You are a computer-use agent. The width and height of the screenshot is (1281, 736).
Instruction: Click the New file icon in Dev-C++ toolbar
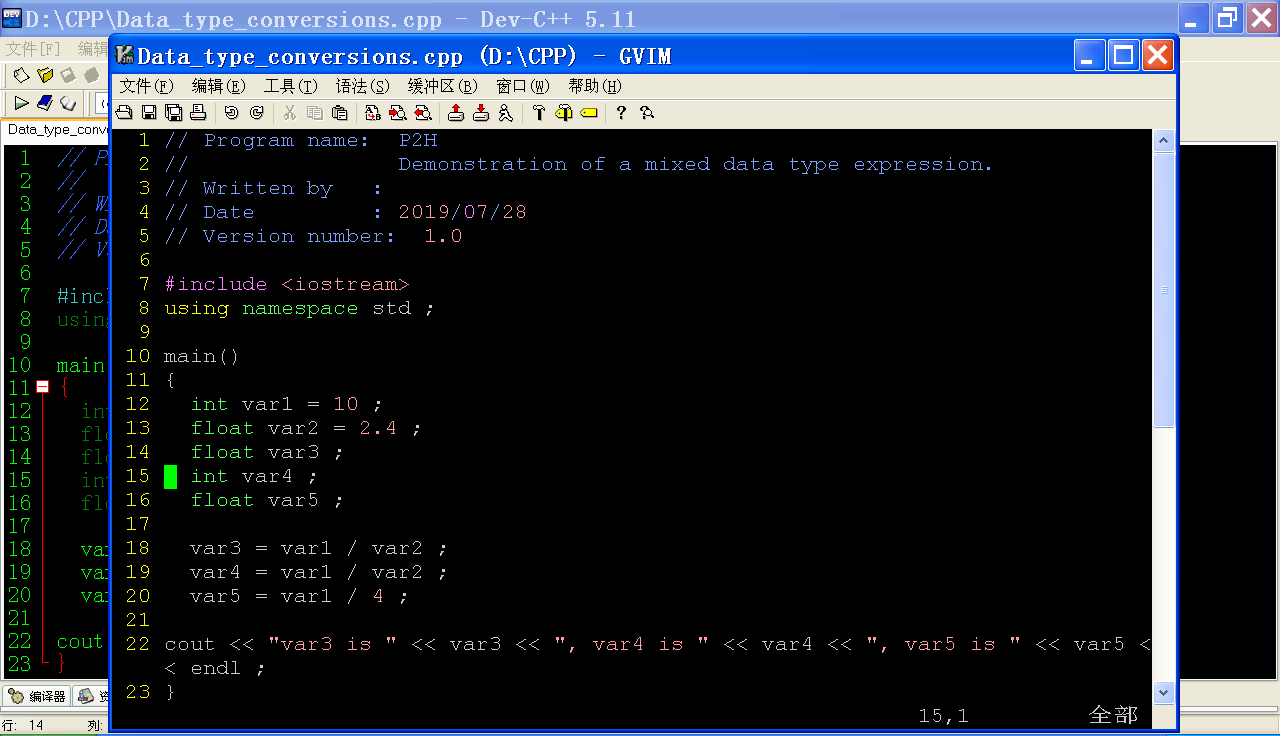tap(21, 75)
